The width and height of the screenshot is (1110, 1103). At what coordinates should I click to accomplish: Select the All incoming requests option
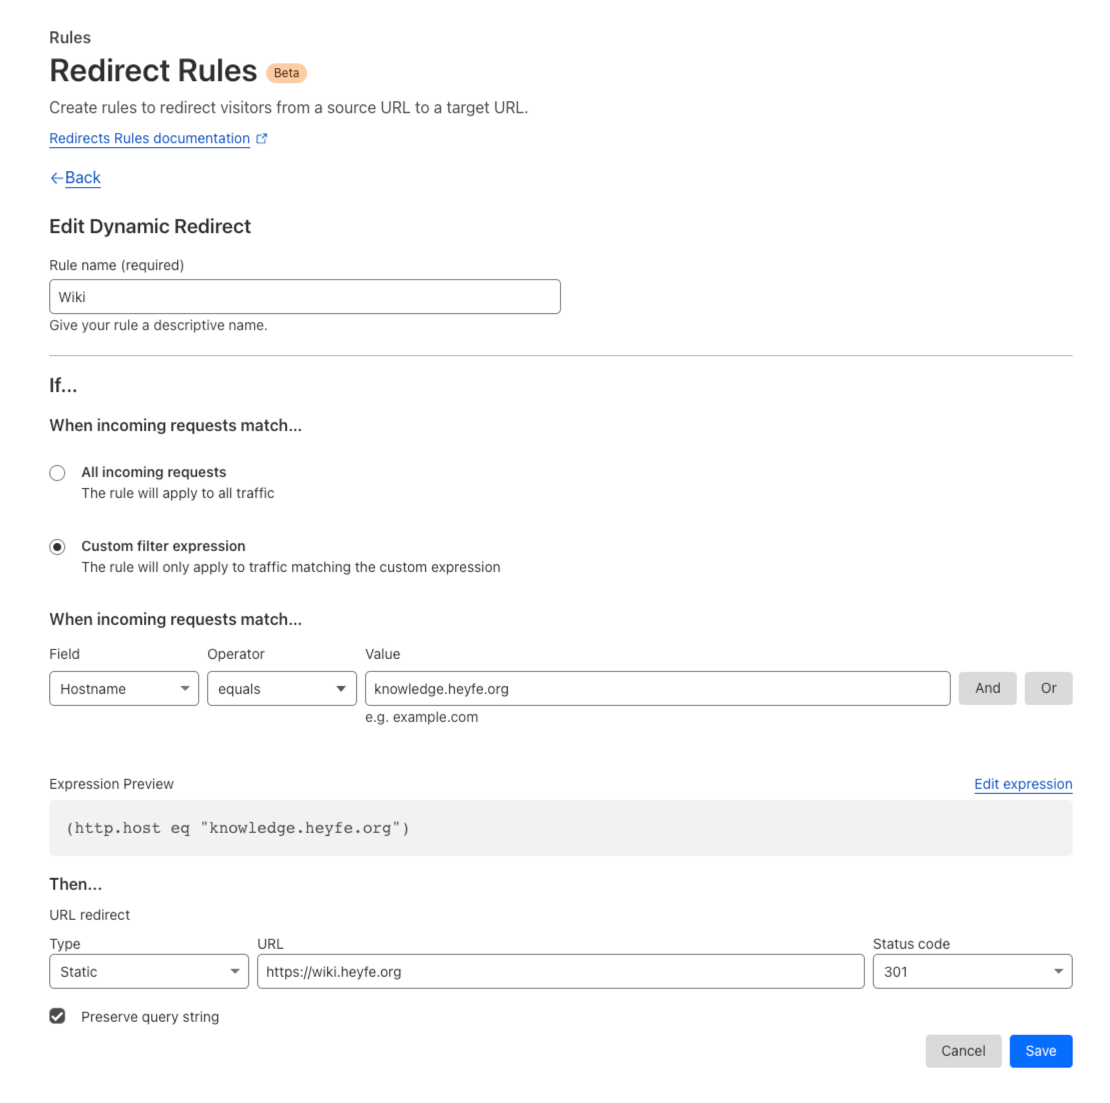coord(58,473)
